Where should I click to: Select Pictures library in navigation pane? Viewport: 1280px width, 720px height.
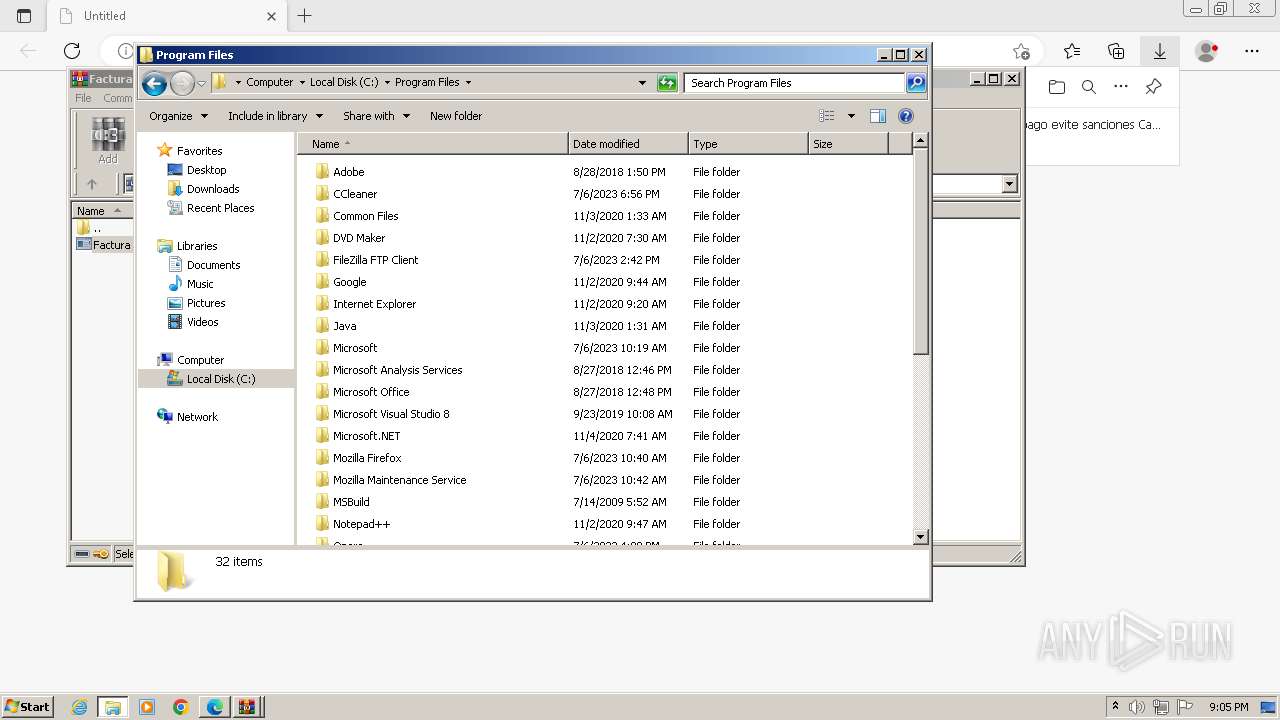point(206,303)
